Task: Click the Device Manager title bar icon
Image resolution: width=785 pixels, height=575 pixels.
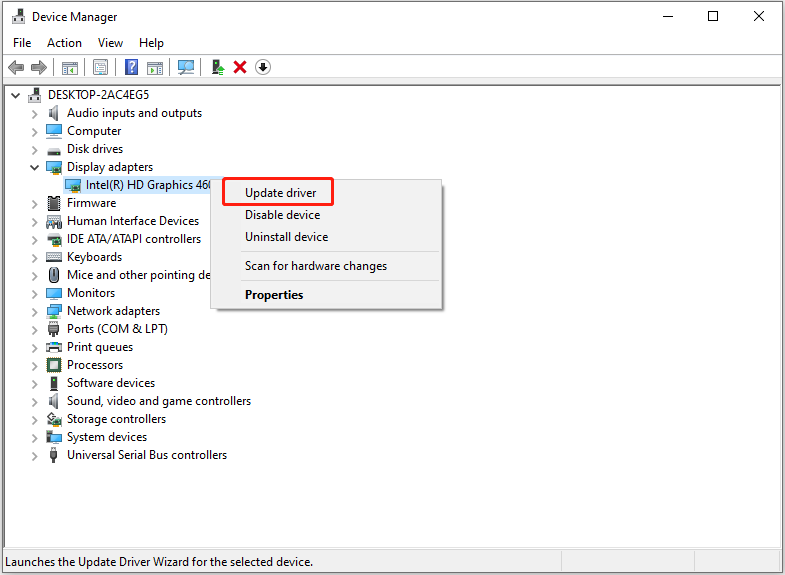Action: coord(19,17)
